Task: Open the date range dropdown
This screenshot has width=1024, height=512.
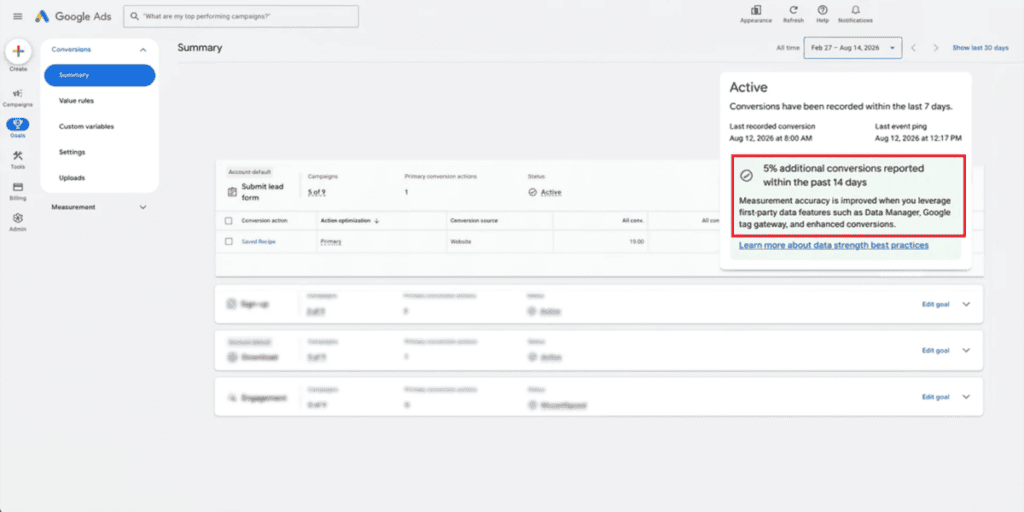Action: click(x=853, y=48)
